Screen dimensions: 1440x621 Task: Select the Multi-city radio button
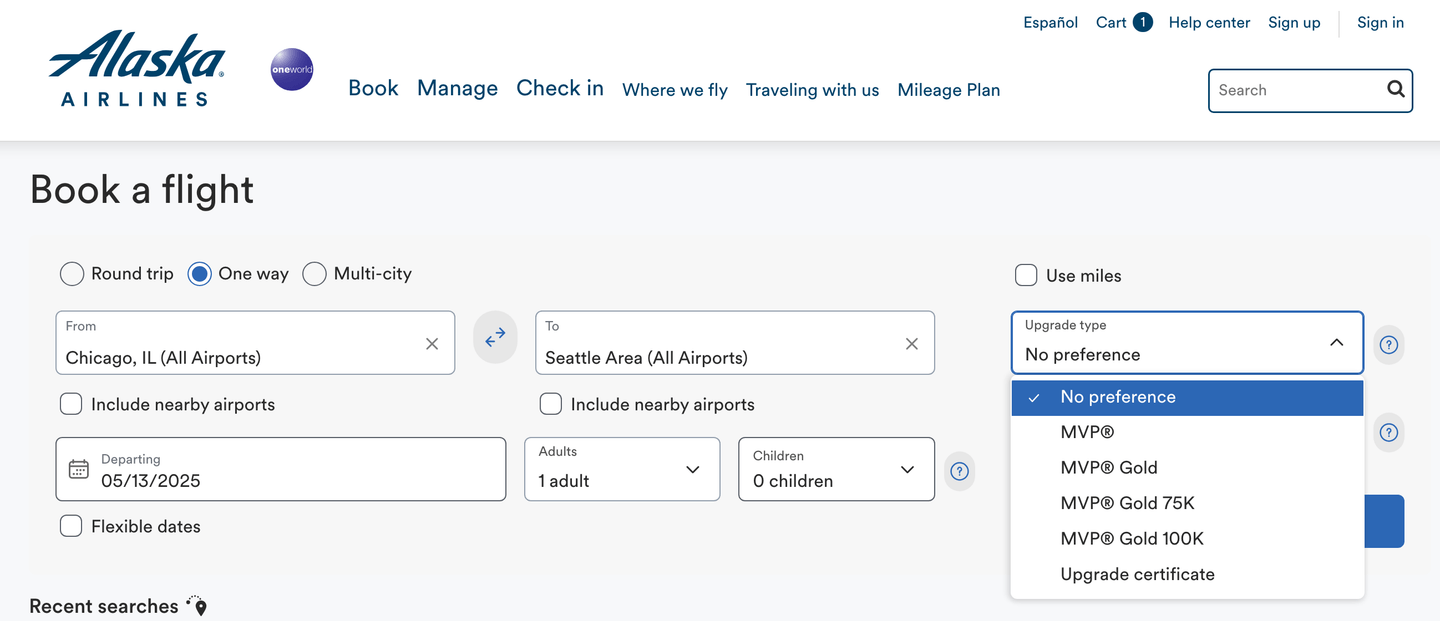pyautogui.click(x=315, y=274)
